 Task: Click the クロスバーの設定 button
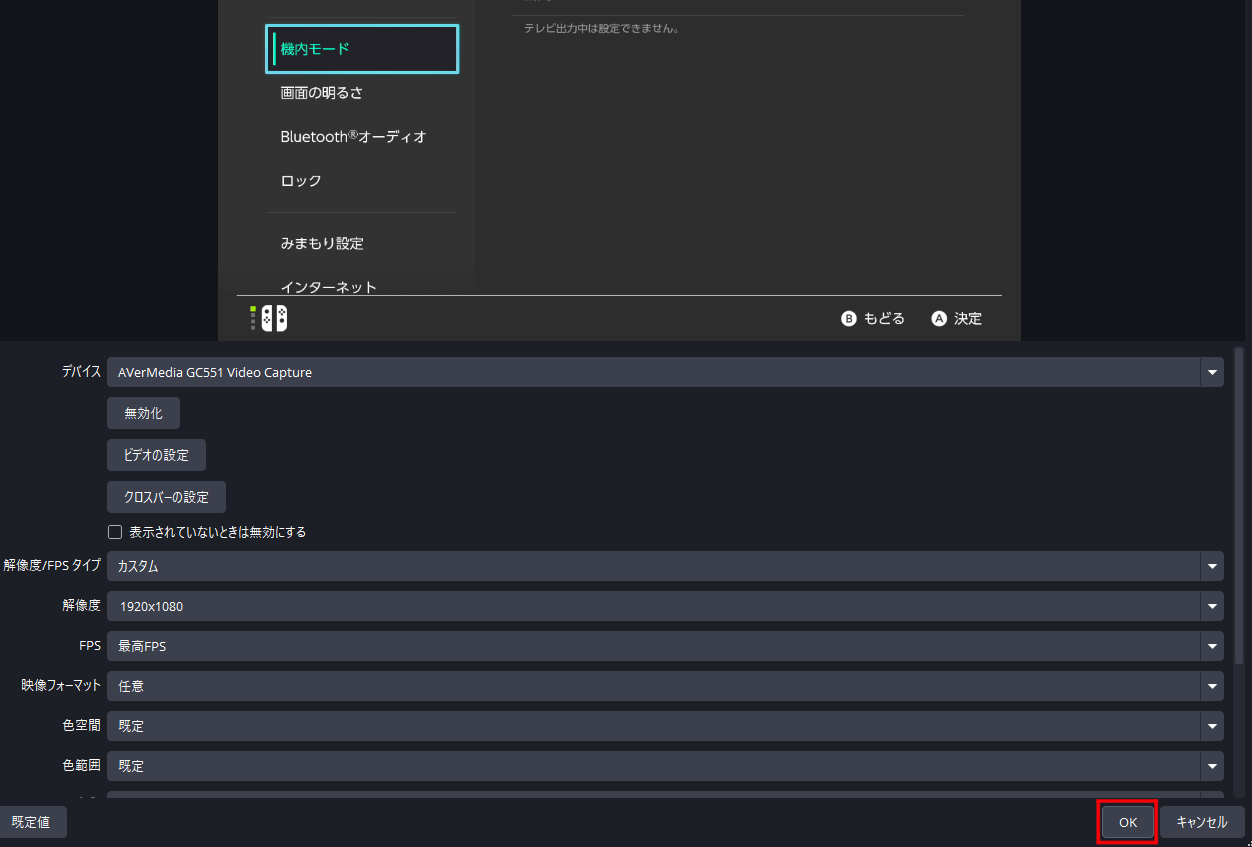(166, 497)
